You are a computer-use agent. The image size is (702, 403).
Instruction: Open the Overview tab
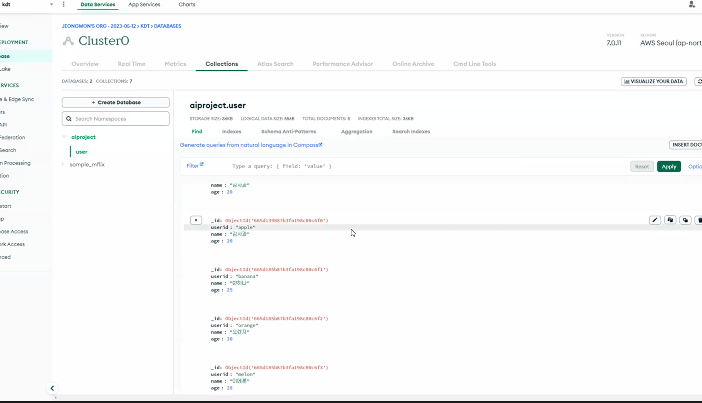pos(85,64)
